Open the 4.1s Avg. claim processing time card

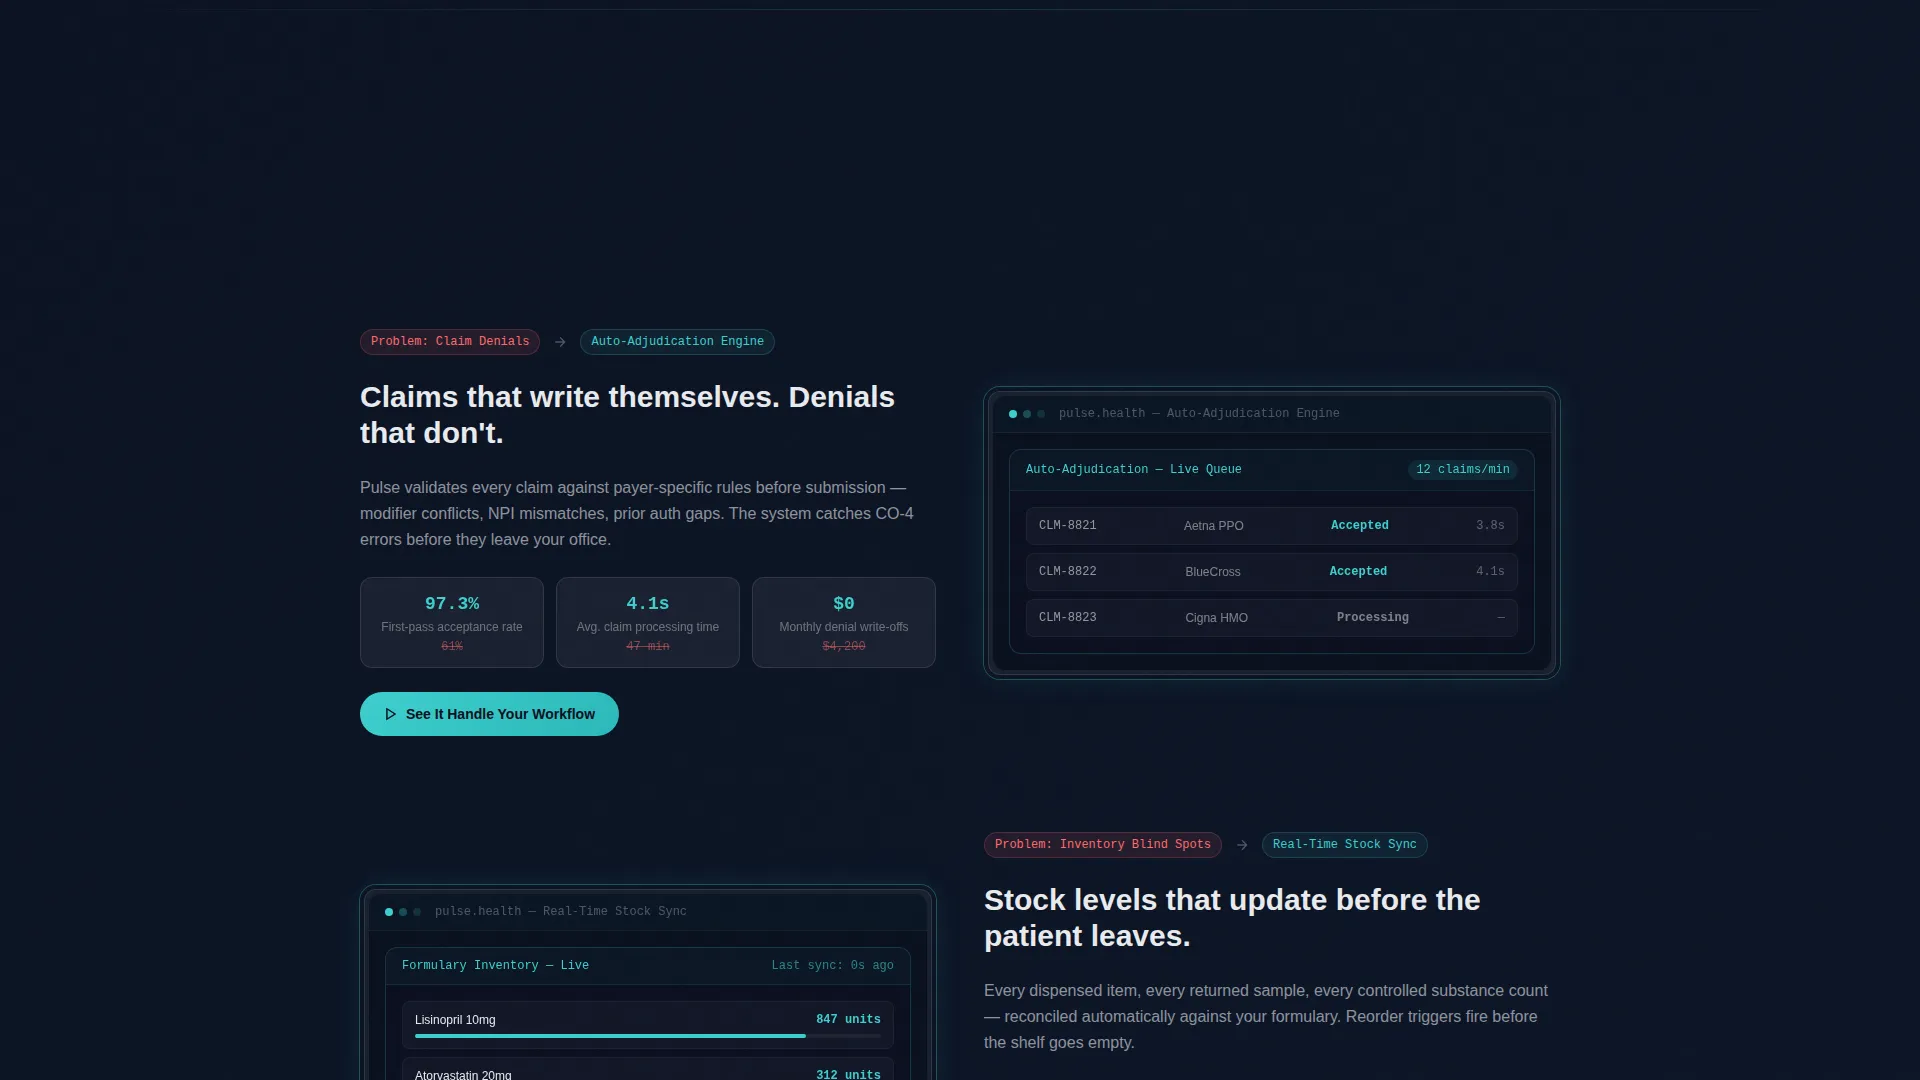pos(648,622)
